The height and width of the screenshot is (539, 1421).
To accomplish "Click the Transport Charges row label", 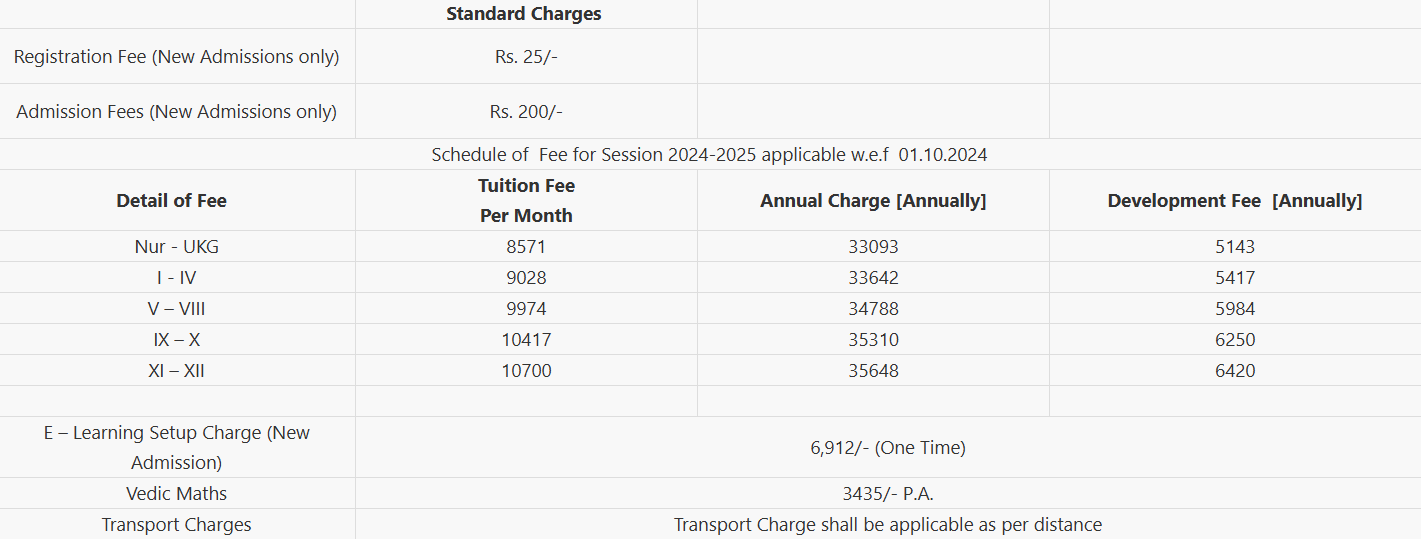I will coord(177,525).
